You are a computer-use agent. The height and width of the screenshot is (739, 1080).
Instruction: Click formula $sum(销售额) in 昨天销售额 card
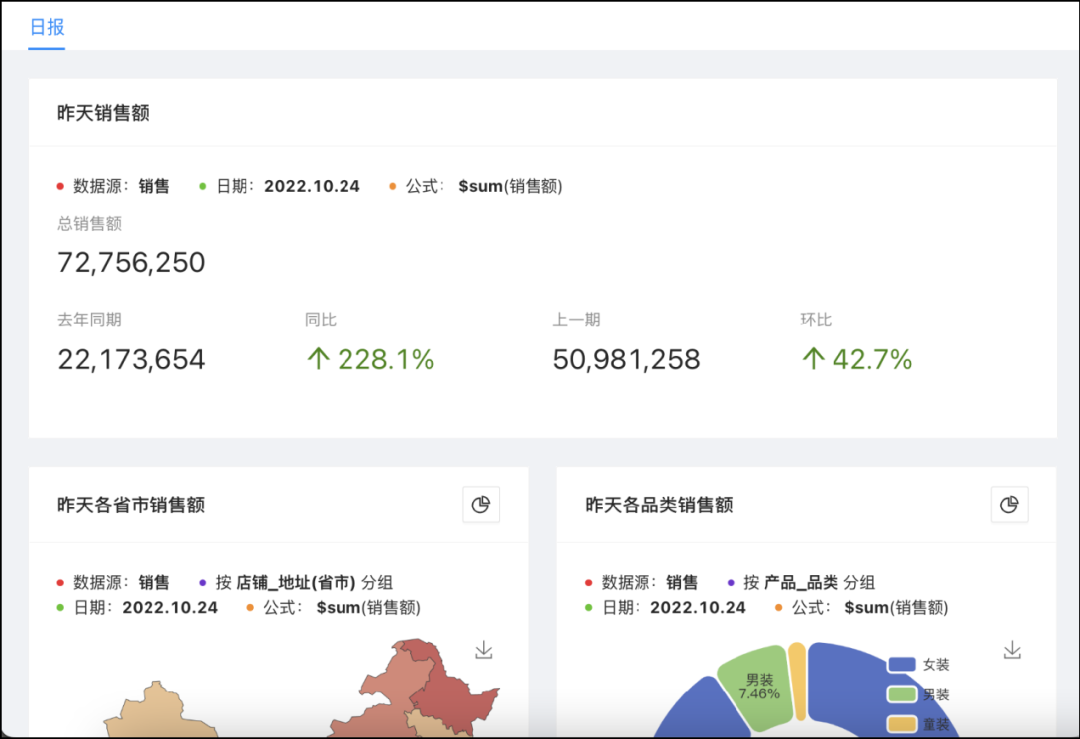[476, 186]
